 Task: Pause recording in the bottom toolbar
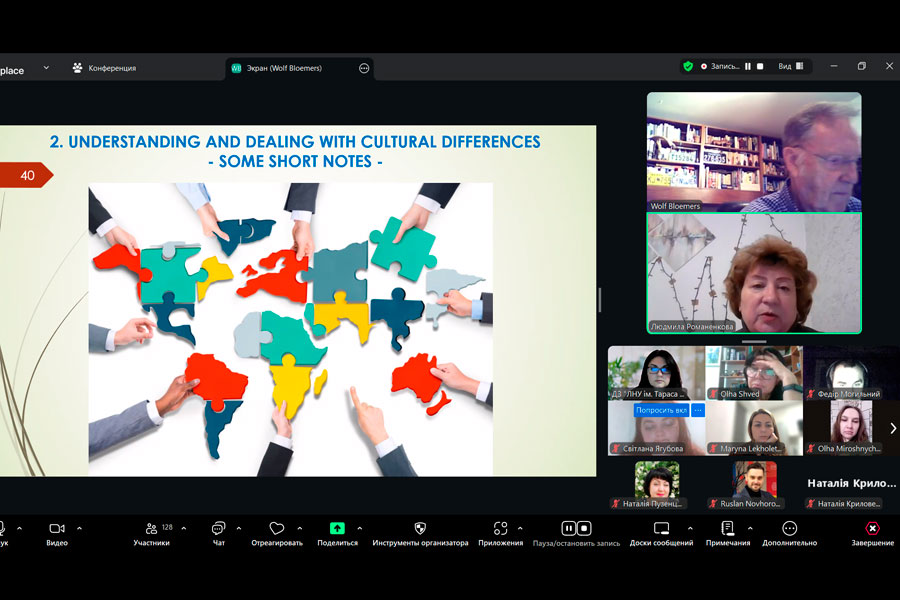coord(568,528)
